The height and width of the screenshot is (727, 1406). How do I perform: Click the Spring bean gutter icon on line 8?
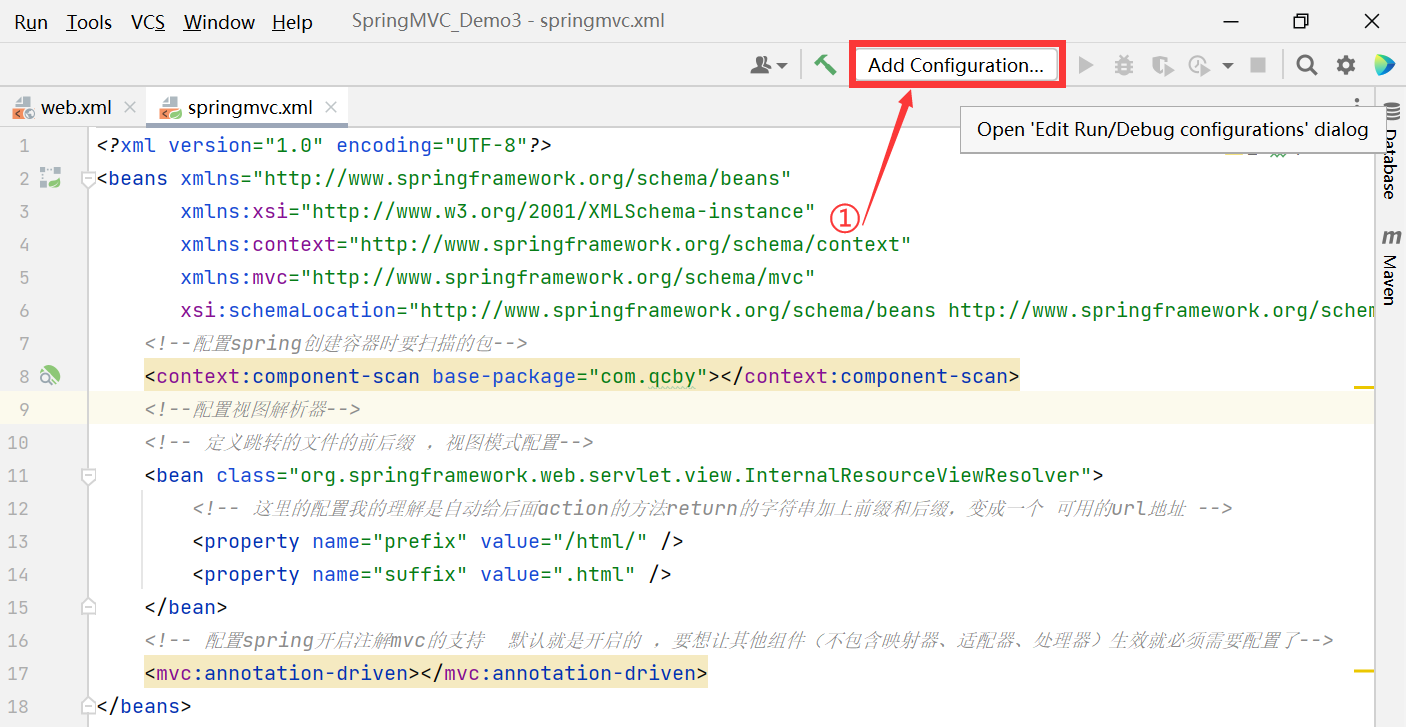click(50, 375)
